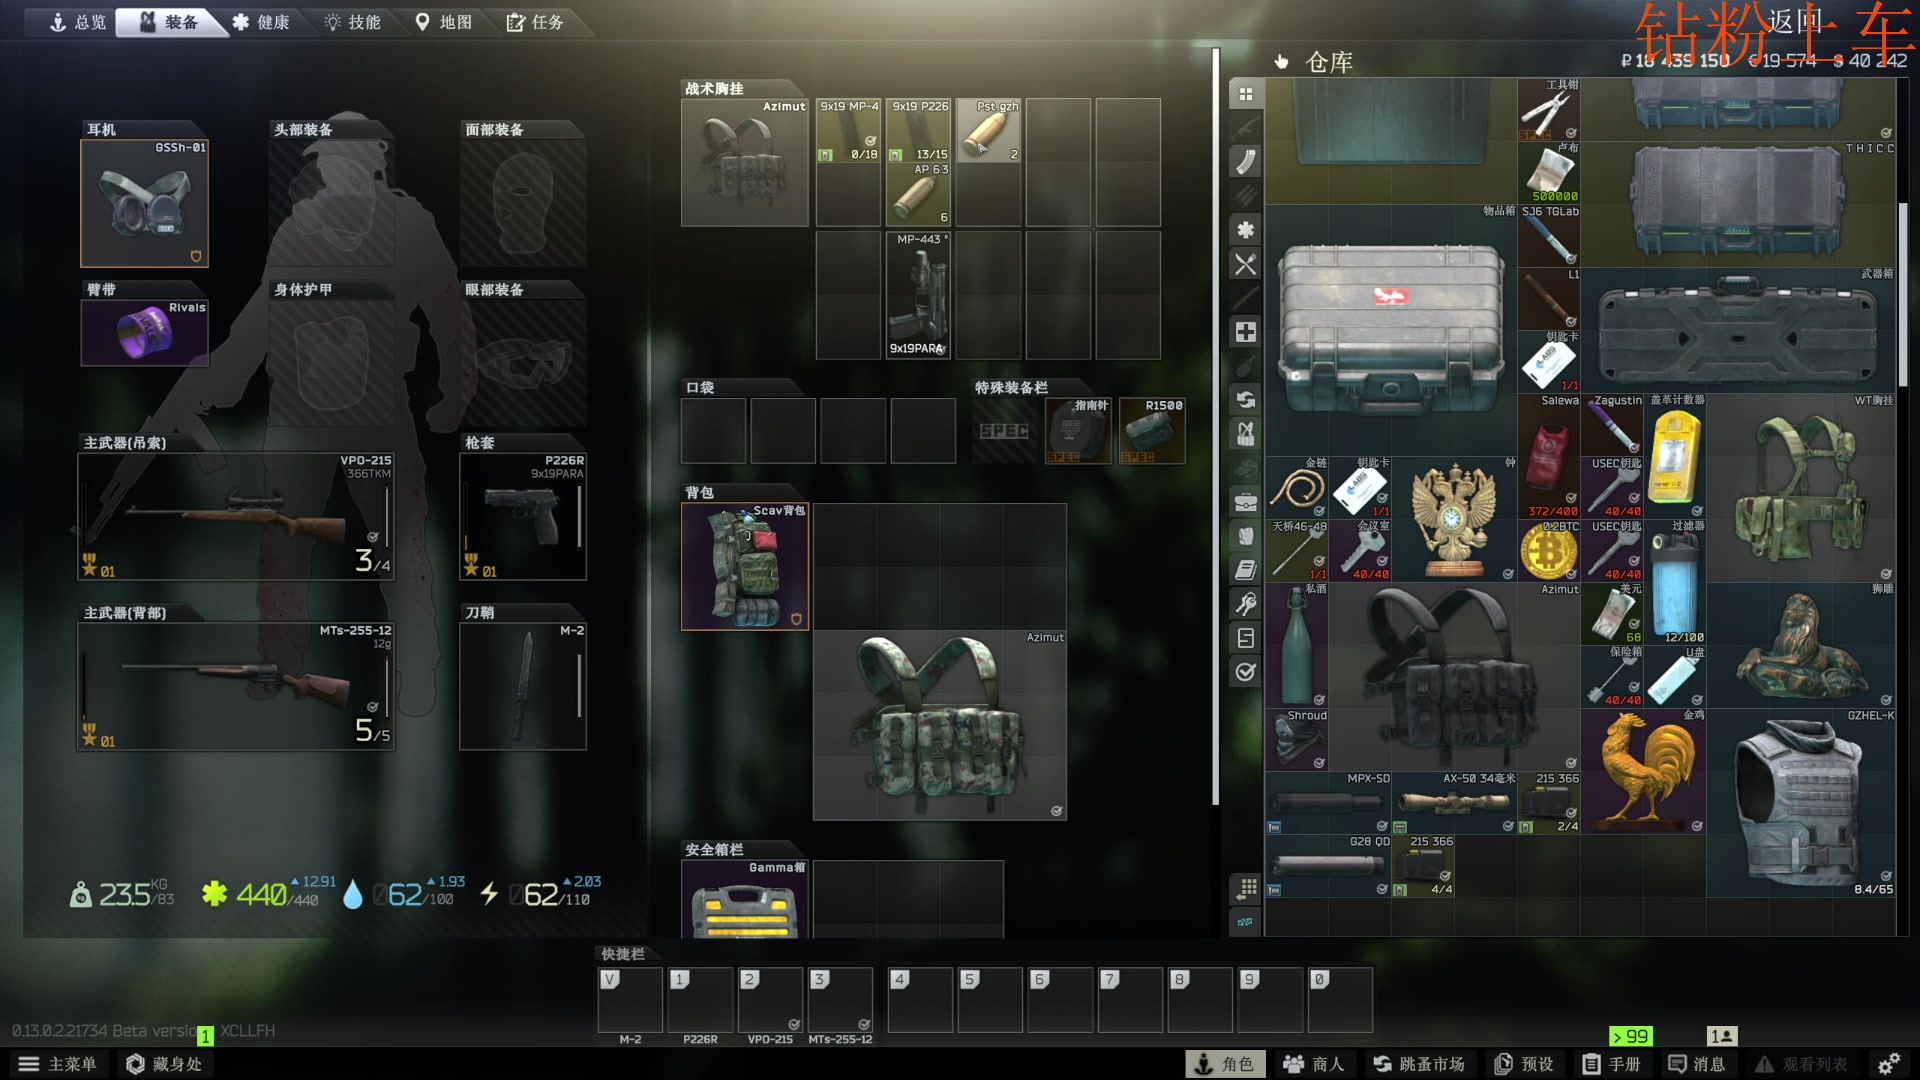
Task: Select the AX-50 34毫米 scope
Action: (x=1455, y=803)
